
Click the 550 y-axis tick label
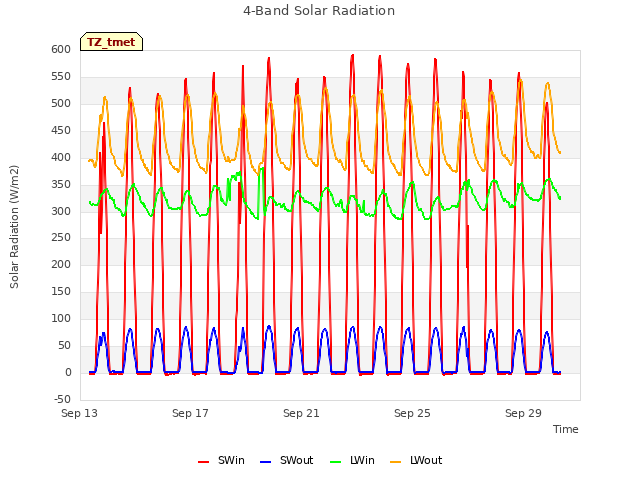pyautogui.click(x=61, y=76)
